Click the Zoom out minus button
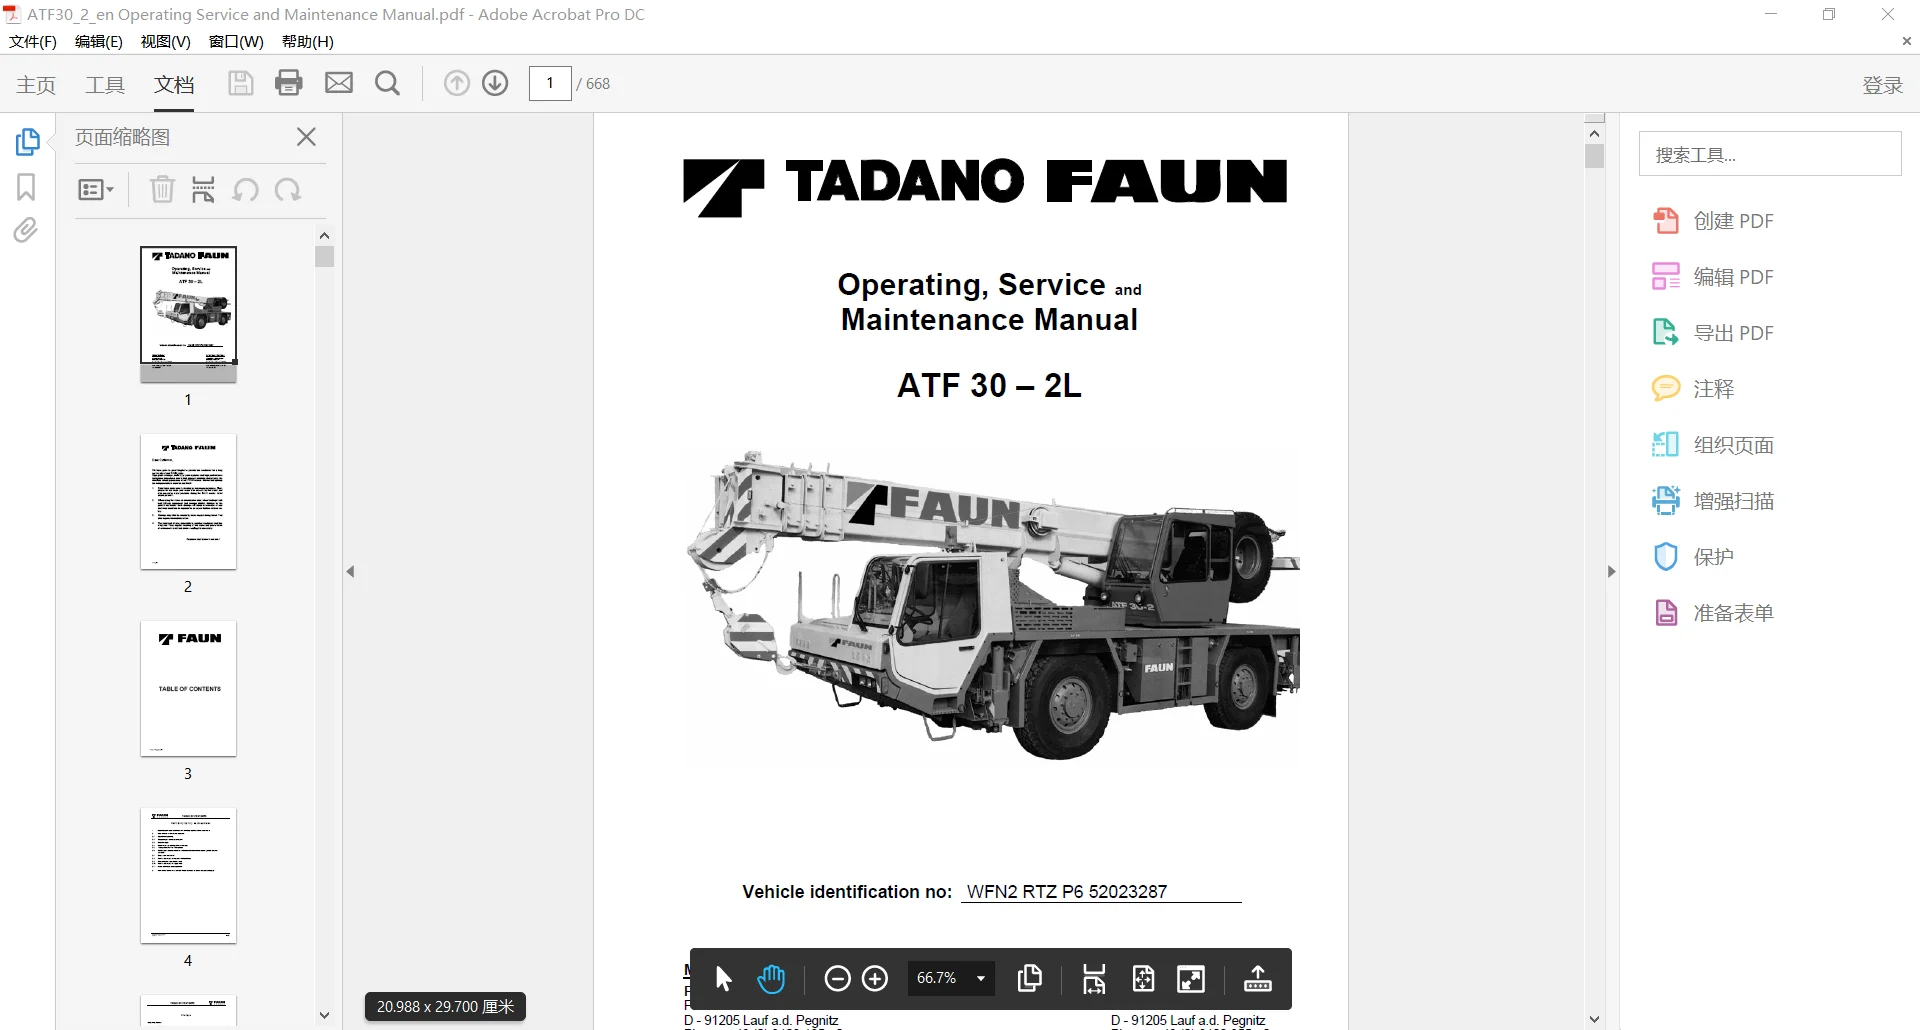The width and height of the screenshot is (1920, 1030). (x=837, y=979)
